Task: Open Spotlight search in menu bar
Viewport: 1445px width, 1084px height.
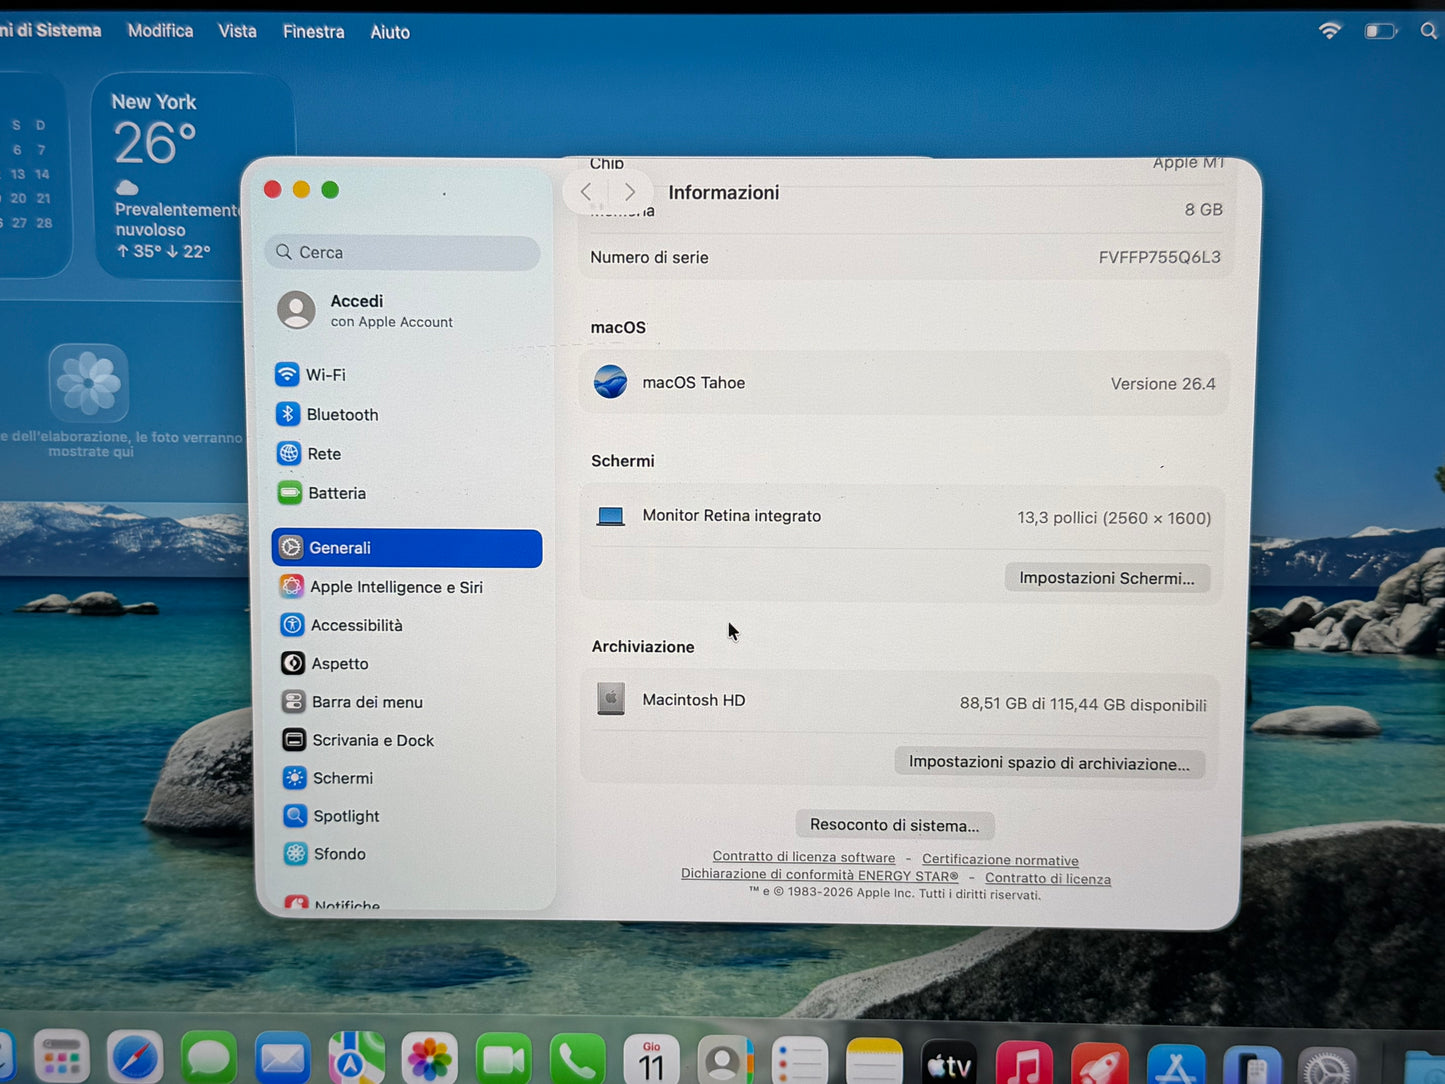Action: [x=1429, y=31]
